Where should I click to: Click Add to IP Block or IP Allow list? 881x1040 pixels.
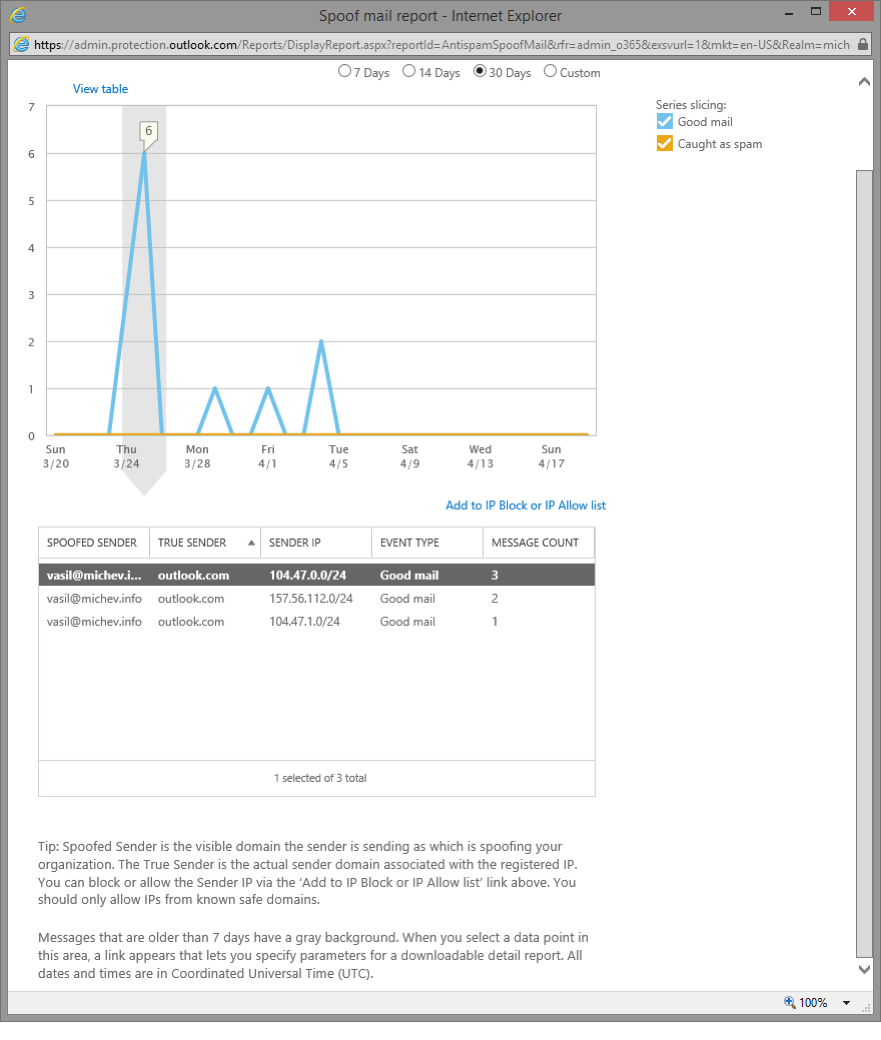525,505
